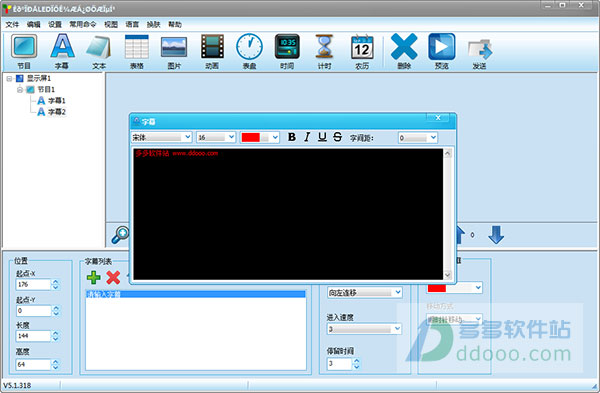Insert a 表格 table from the toolbar

(x=137, y=47)
